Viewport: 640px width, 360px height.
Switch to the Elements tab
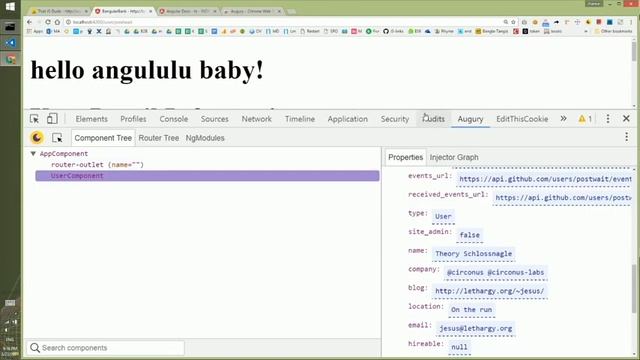click(x=91, y=119)
